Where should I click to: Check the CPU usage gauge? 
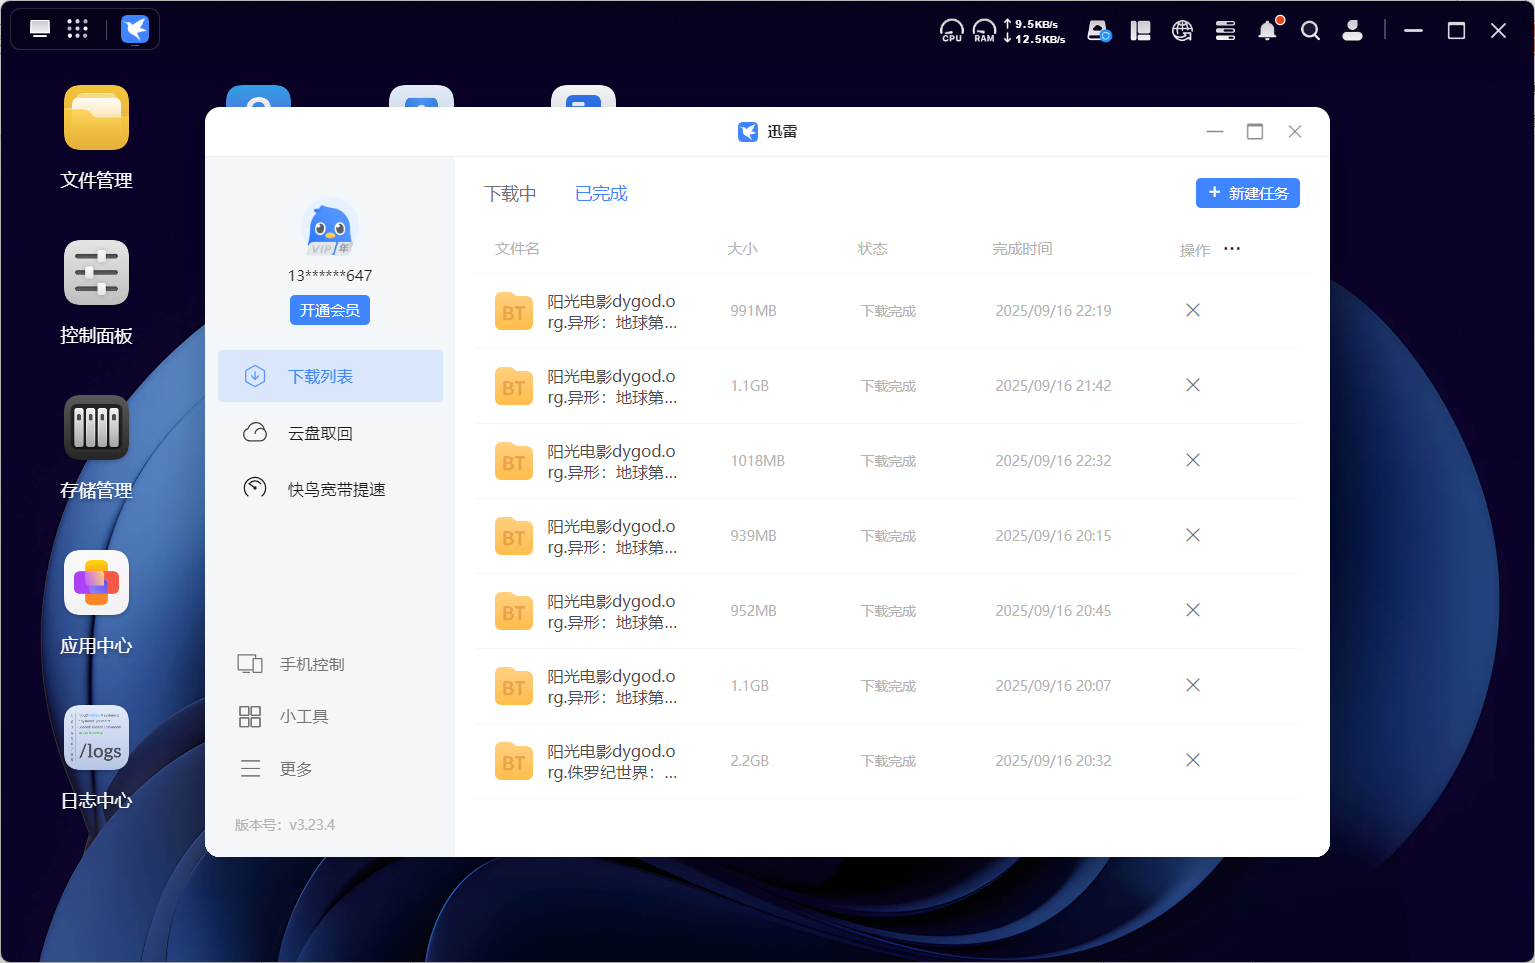click(952, 31)
